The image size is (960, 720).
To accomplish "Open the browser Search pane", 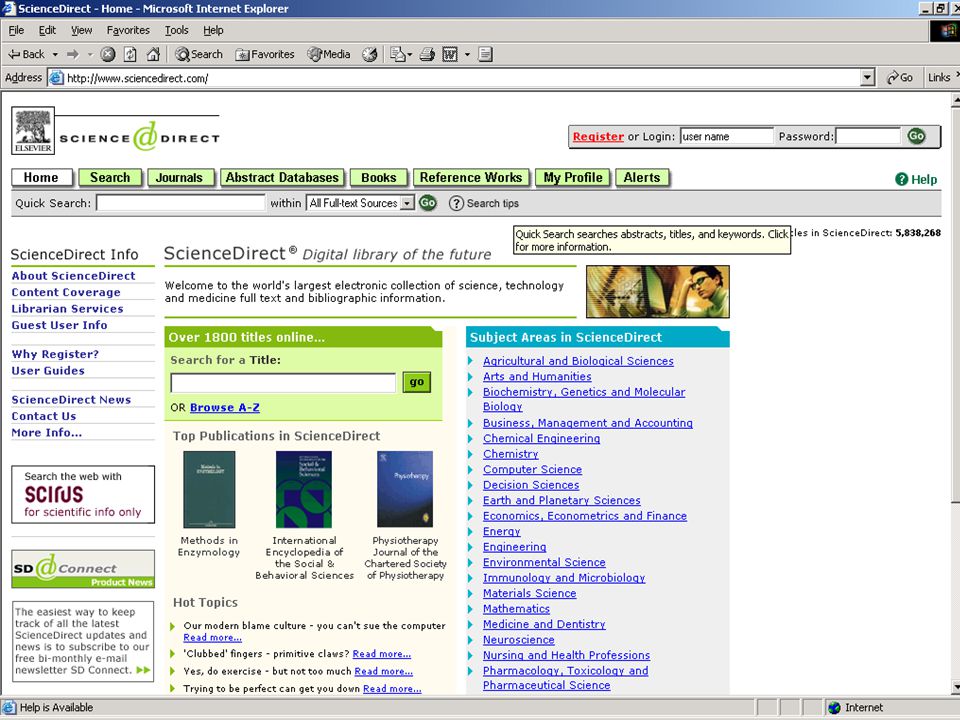I will (198, 54).
